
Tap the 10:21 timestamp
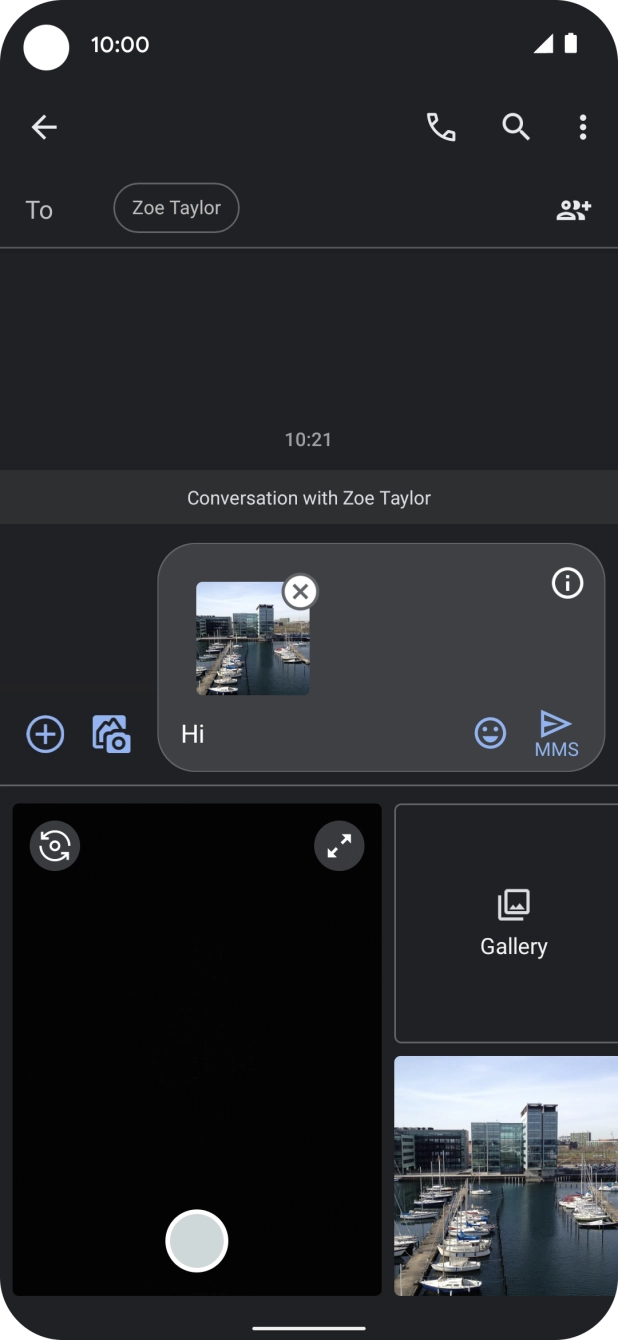[308, 439]
